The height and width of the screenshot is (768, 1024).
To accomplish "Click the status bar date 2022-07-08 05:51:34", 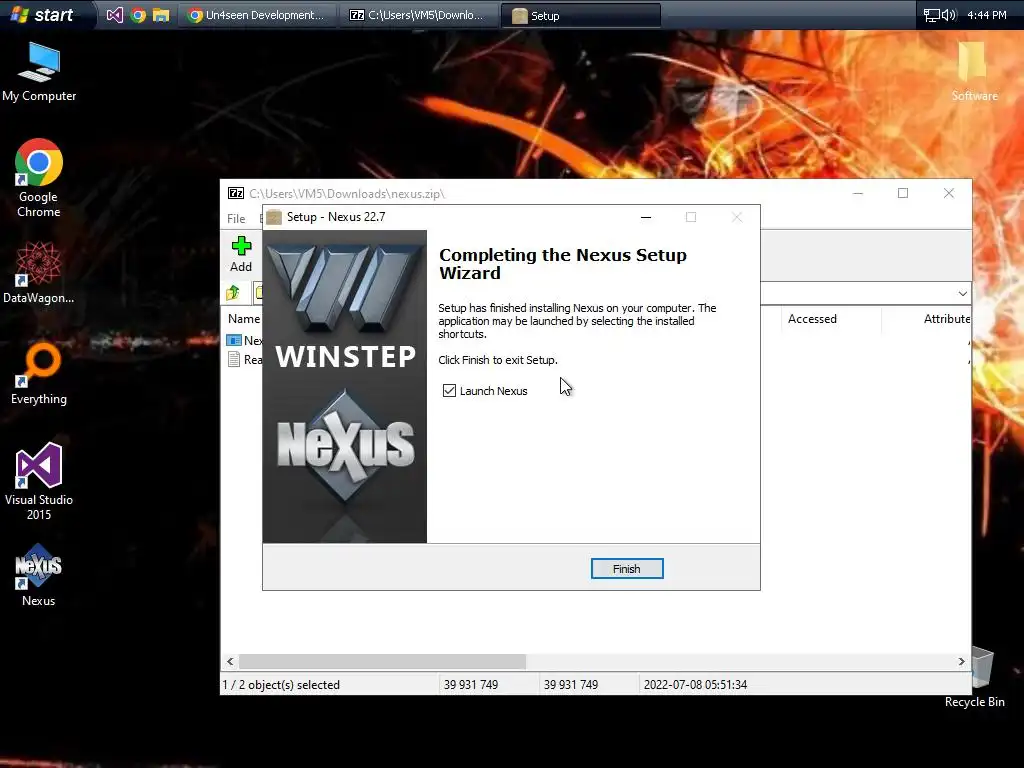I will (696, 684).
